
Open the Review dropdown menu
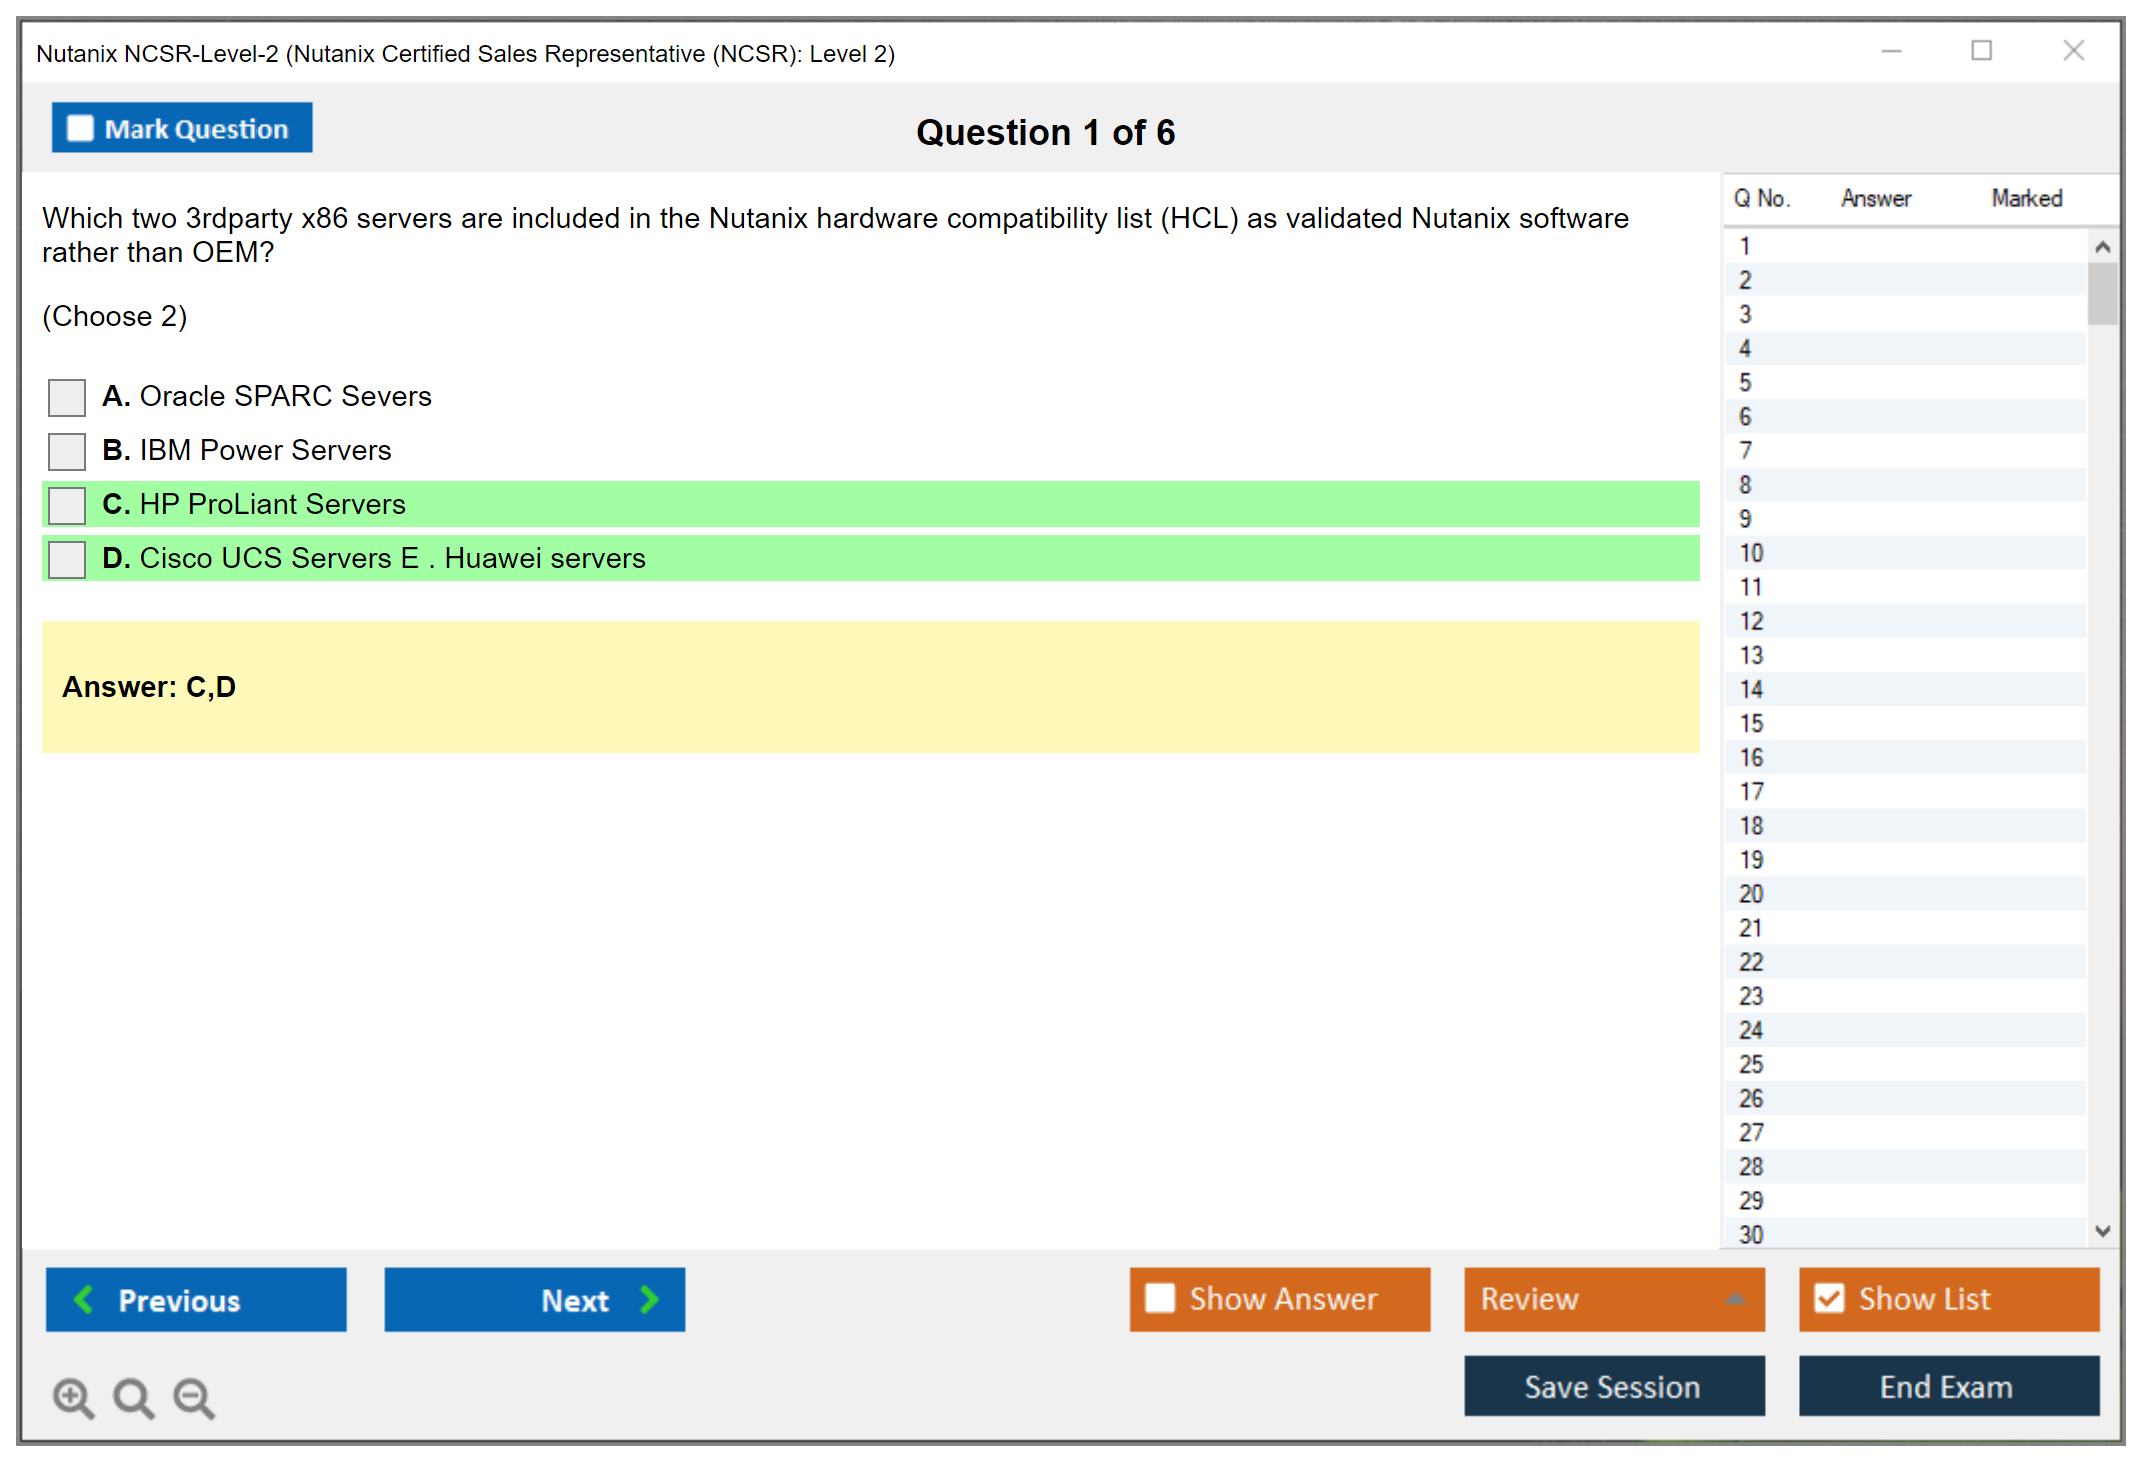click(x=1734, y=1299)
